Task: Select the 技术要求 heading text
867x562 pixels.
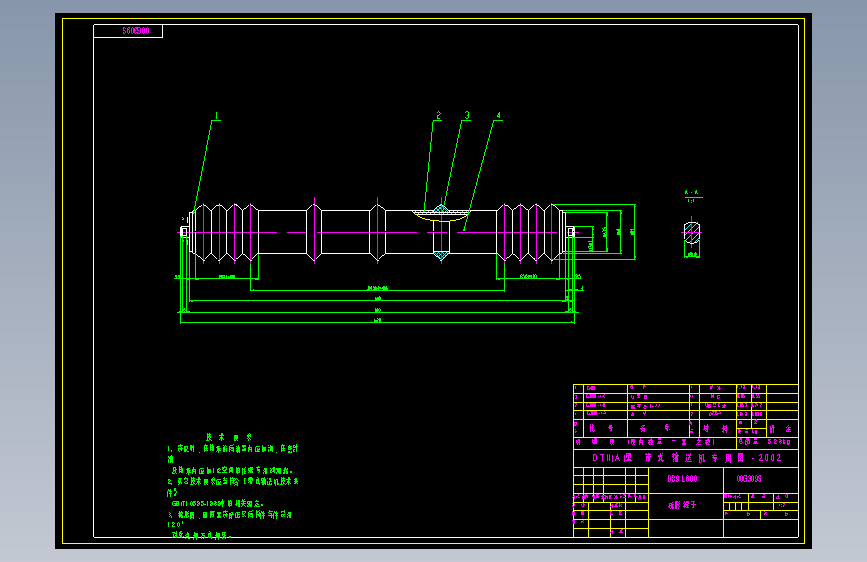Action: point(228,437)
